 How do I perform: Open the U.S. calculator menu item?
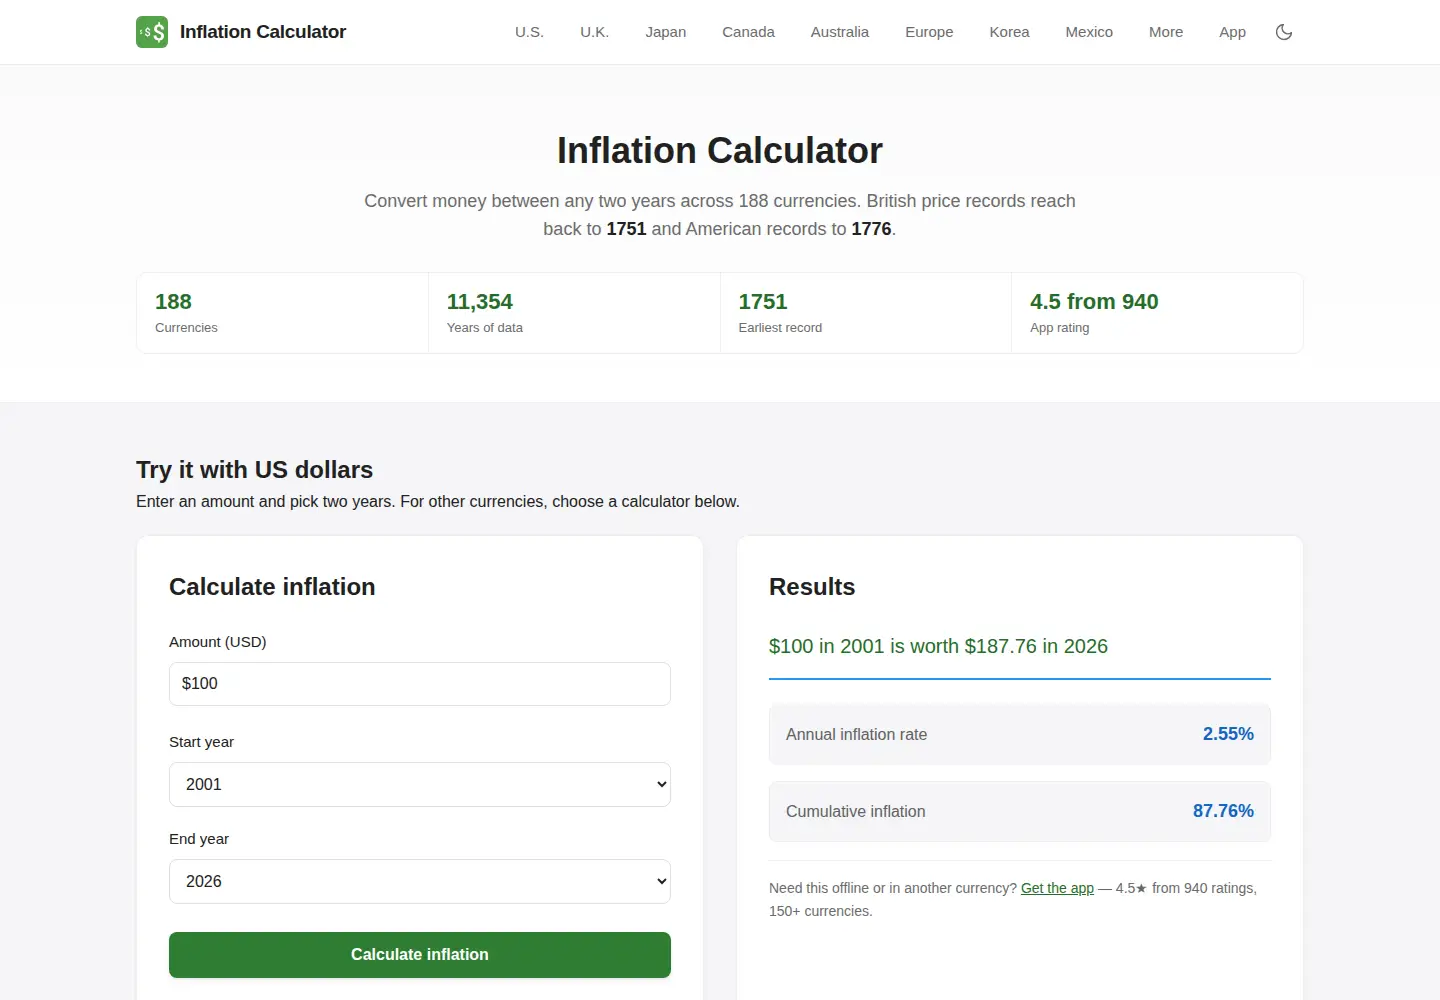coord(529,32)
